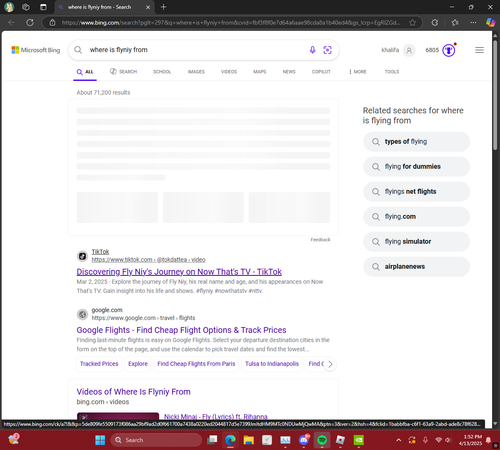Click 'Tulsa to Indianapolis' sublink
This screenshot has width=500, height=450.
(x=272, y=364)
